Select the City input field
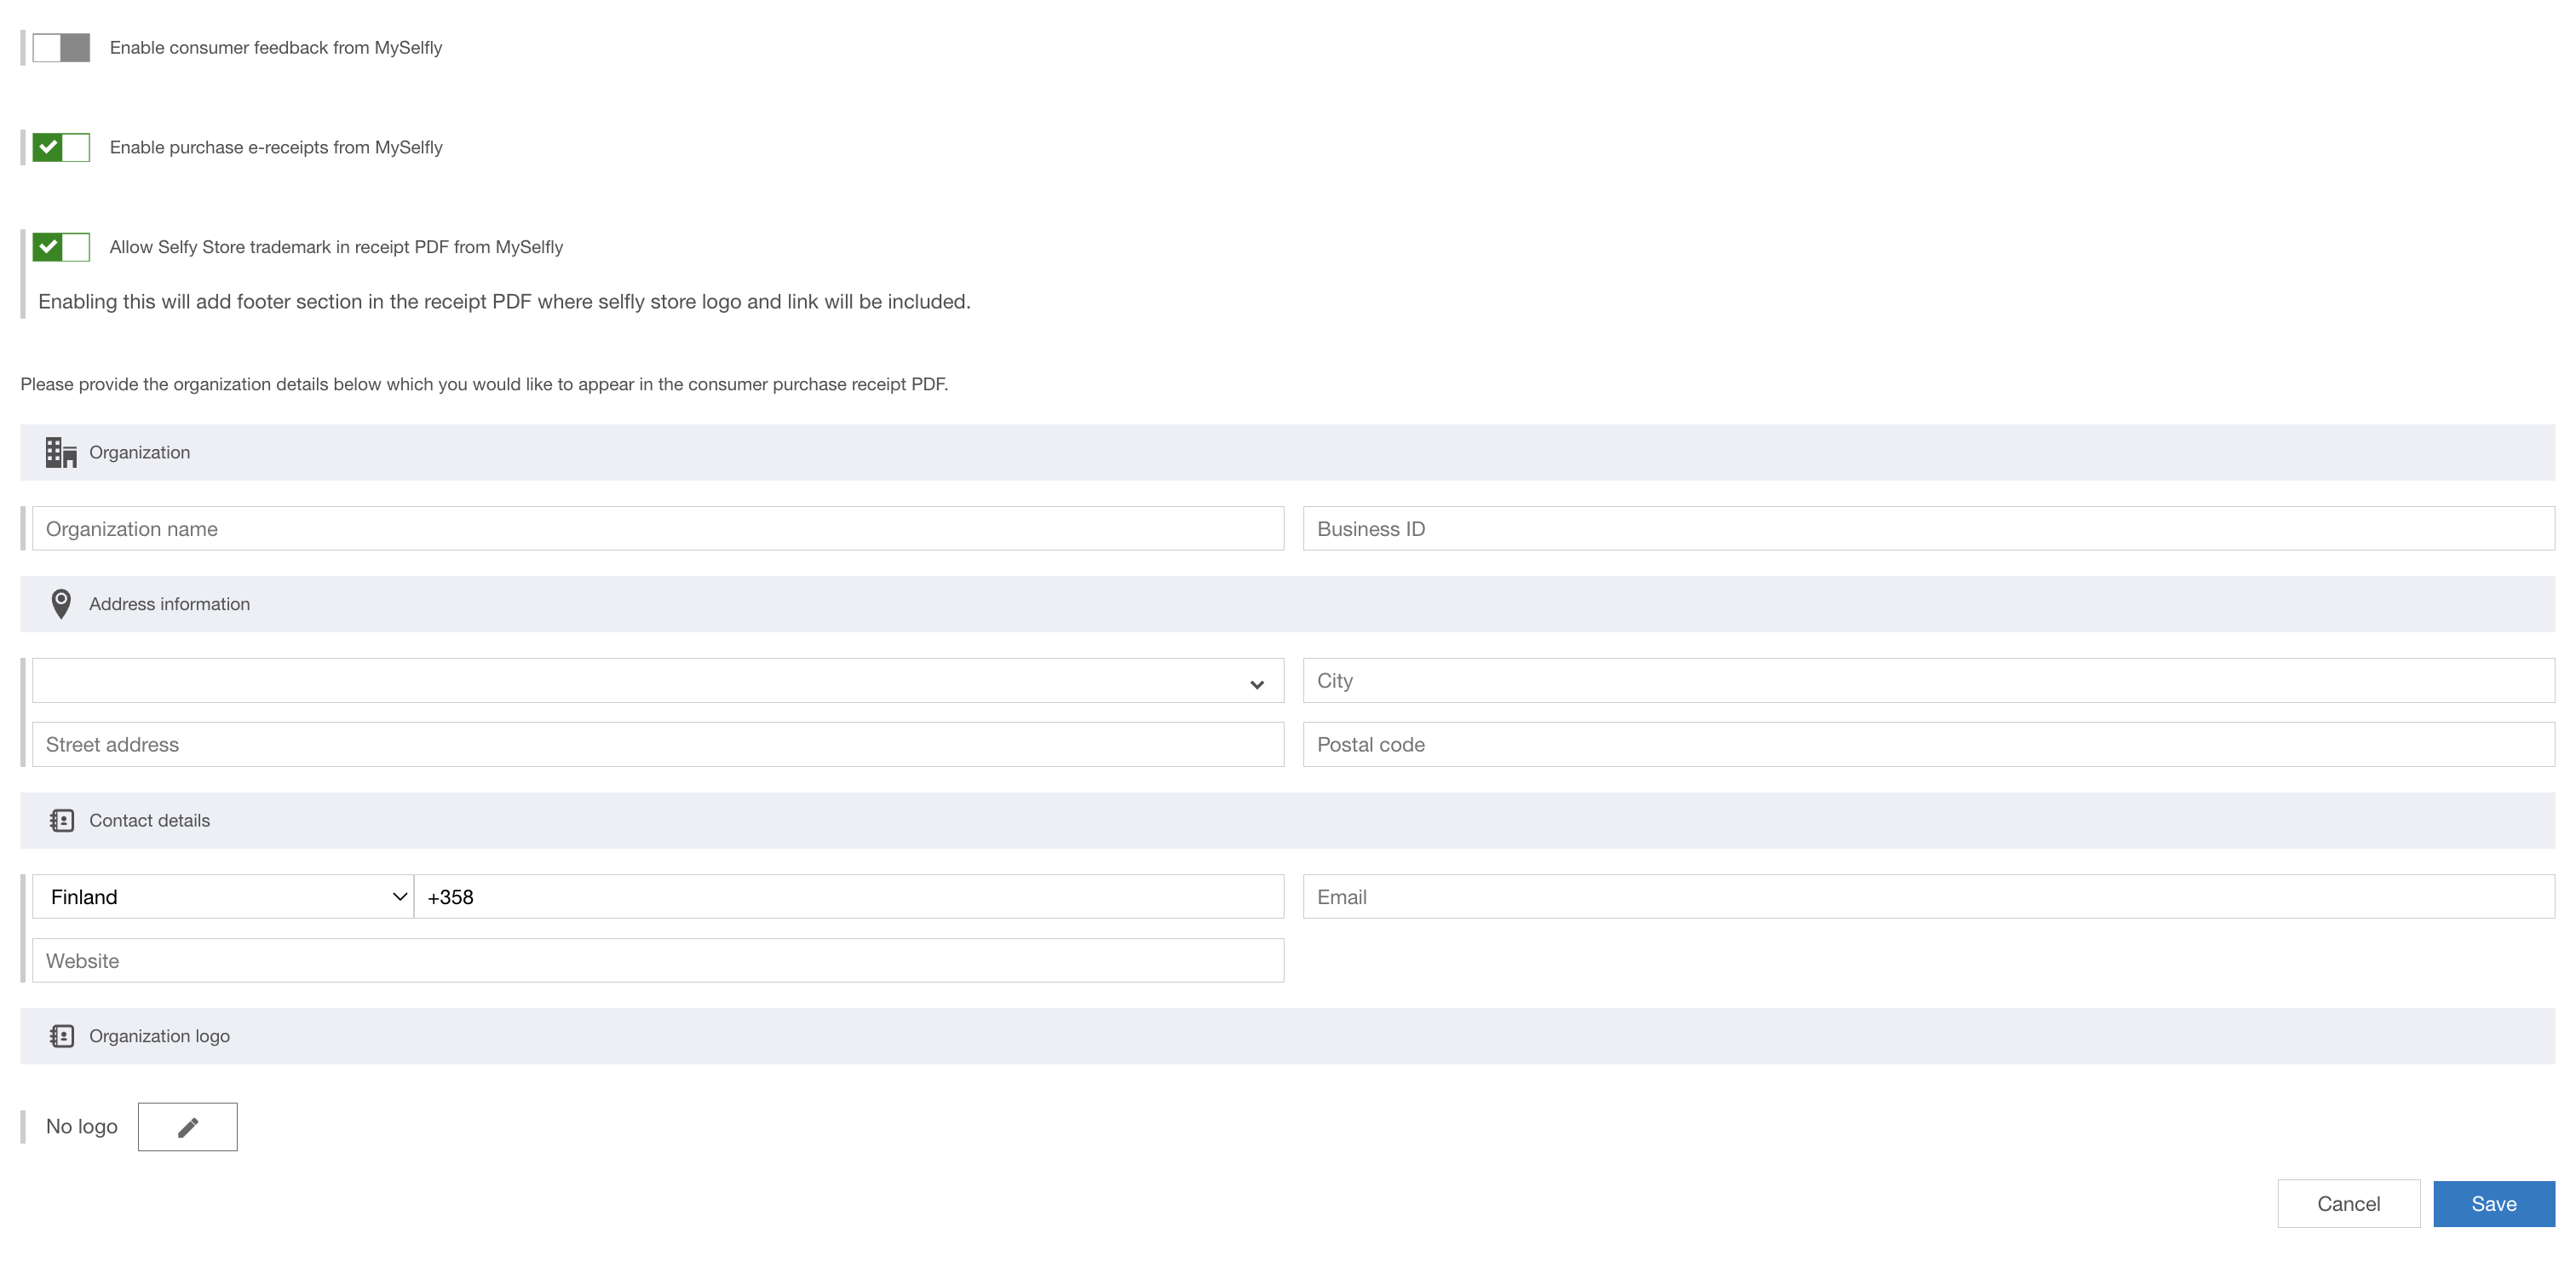This screenshot has width=2576, height=1268. (1928, 681)
